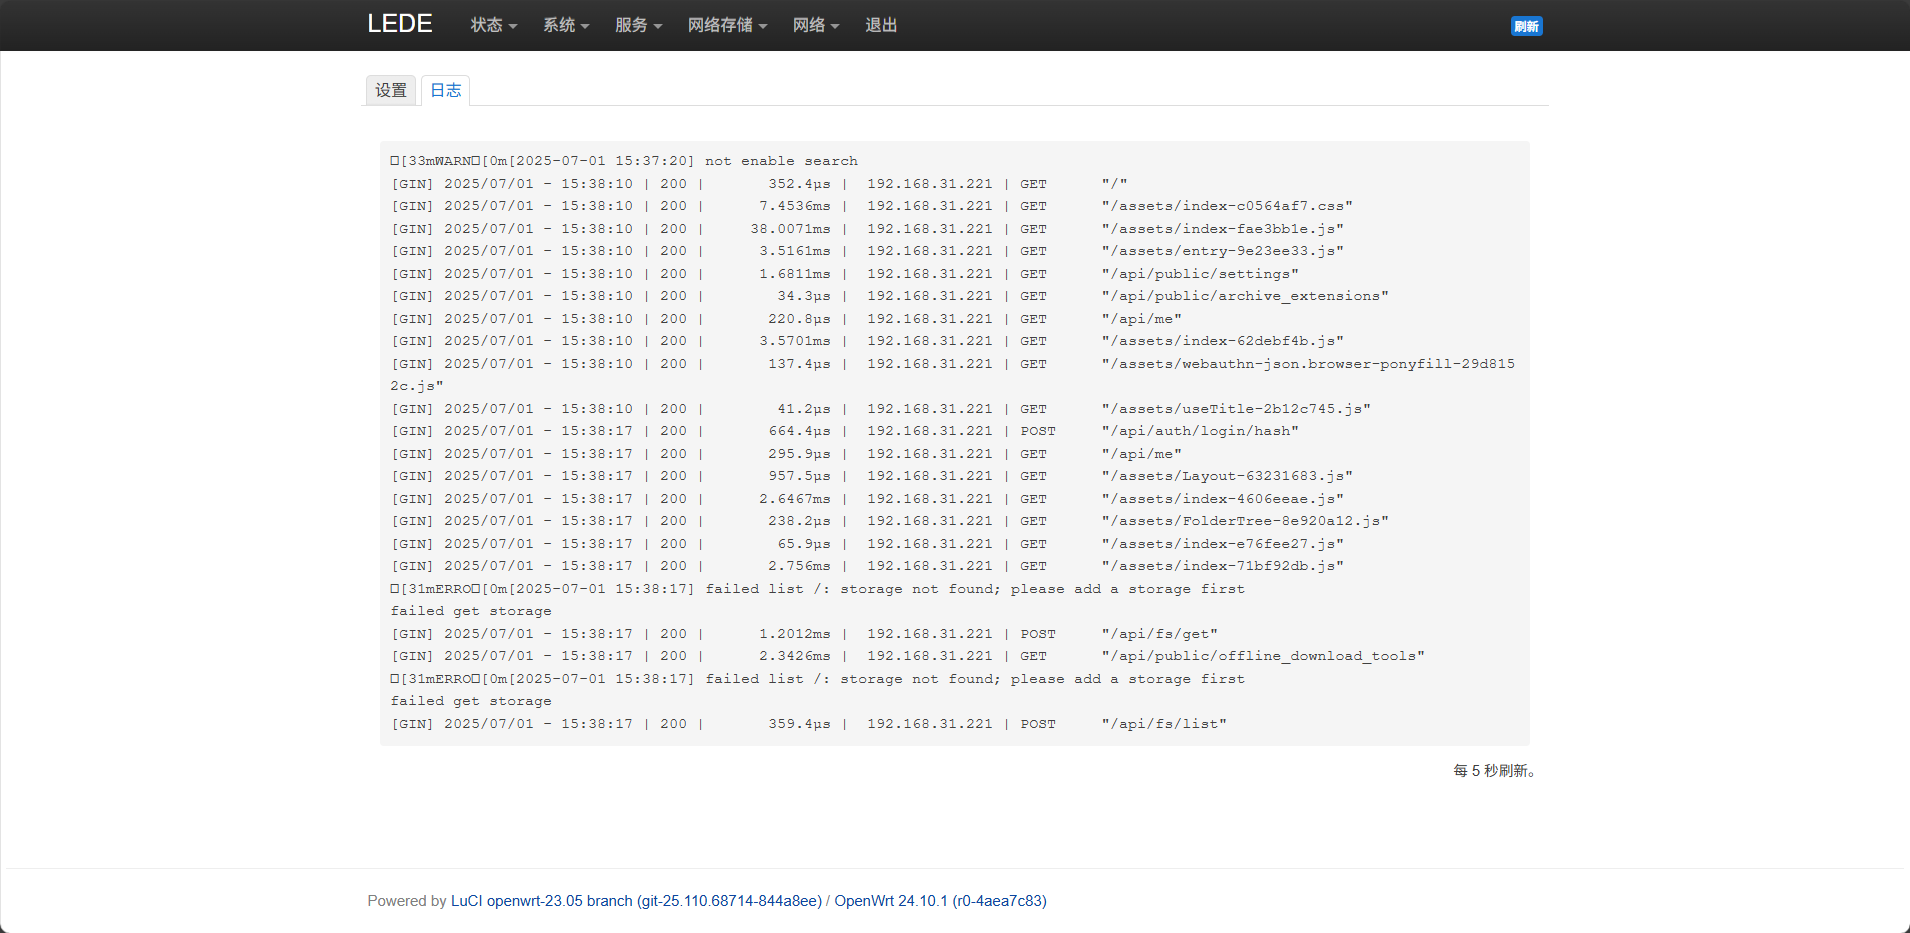Image resolution: width=1910 pixels, height=933 pixels.
Task: Open the LuCI openwrt-23.05 branch link
Action: point(636,901)
